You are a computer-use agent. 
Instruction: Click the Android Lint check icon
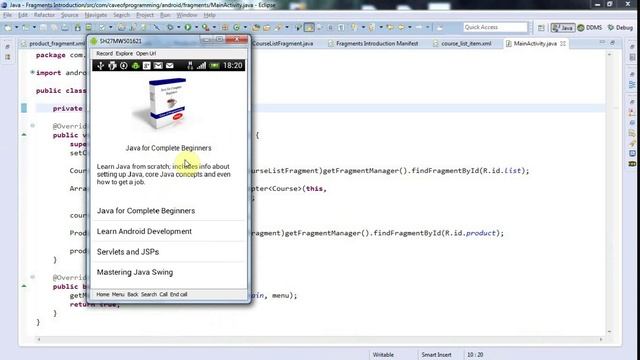102,27
